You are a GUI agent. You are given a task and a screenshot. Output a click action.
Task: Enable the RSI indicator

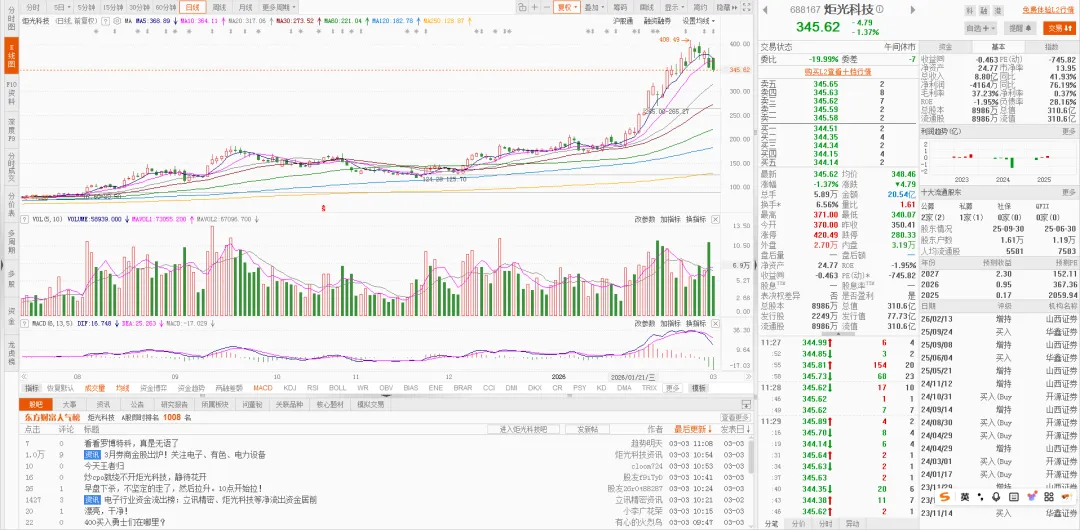313,388
